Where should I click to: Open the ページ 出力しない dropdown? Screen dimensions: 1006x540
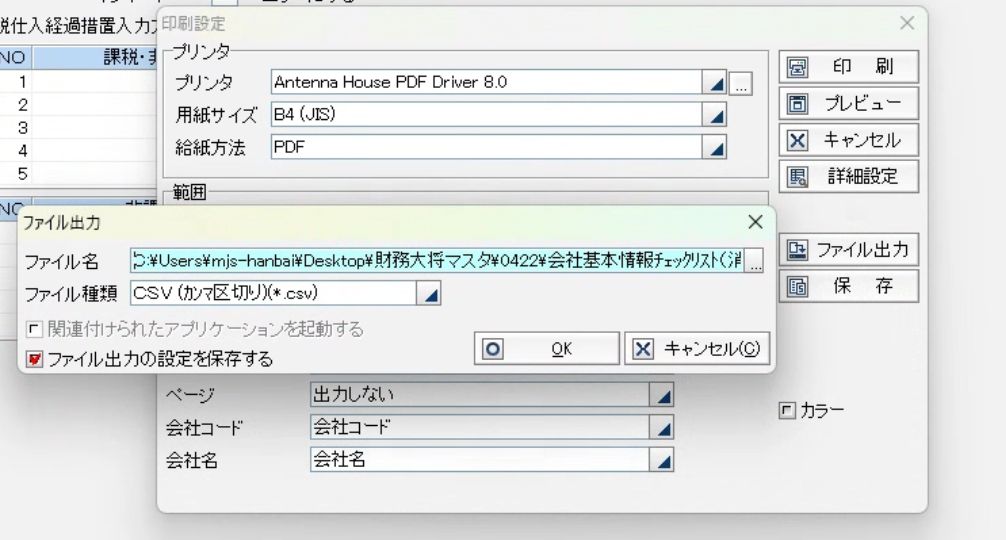tap(661, 395)
